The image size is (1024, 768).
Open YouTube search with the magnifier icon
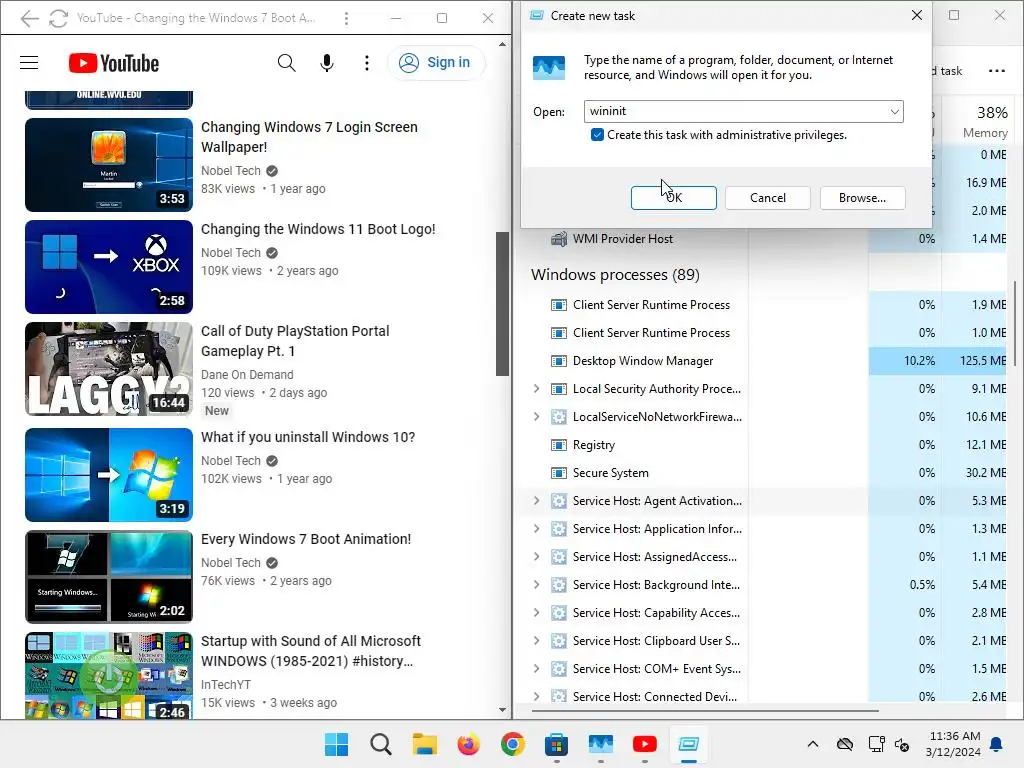pos(286,63)
